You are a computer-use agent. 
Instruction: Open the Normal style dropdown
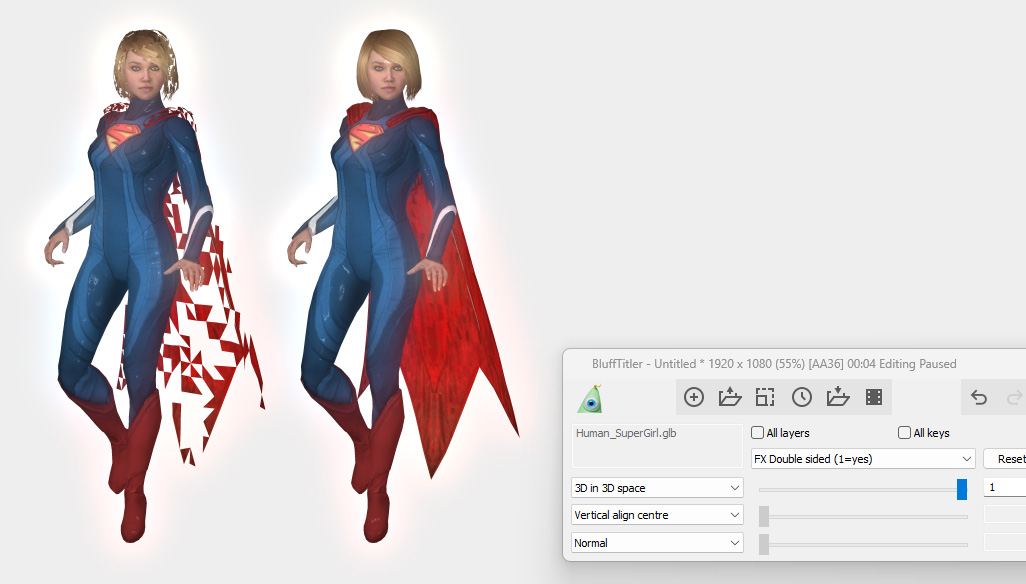coord(657,543)
